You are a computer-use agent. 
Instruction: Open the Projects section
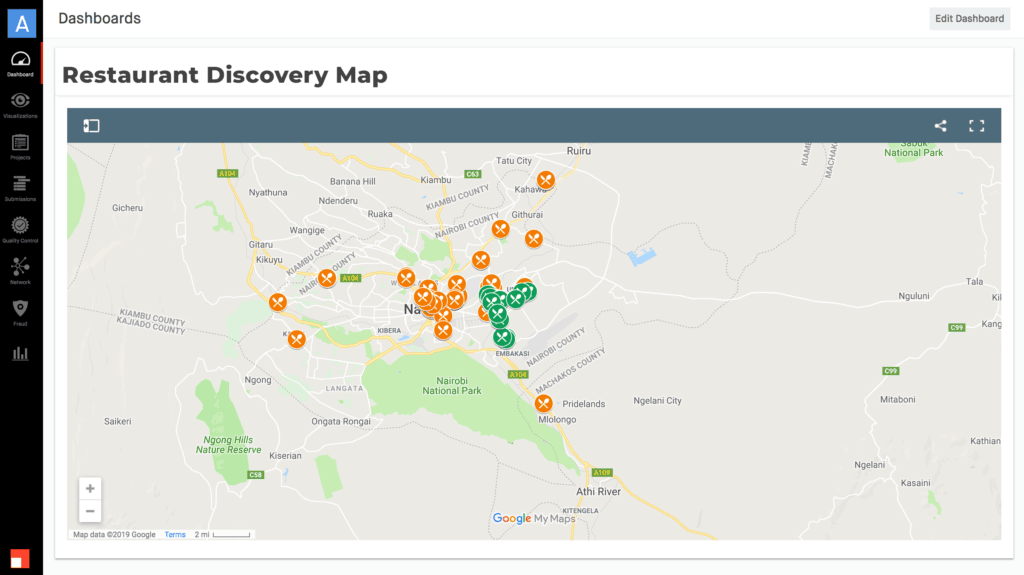[20, 146]
